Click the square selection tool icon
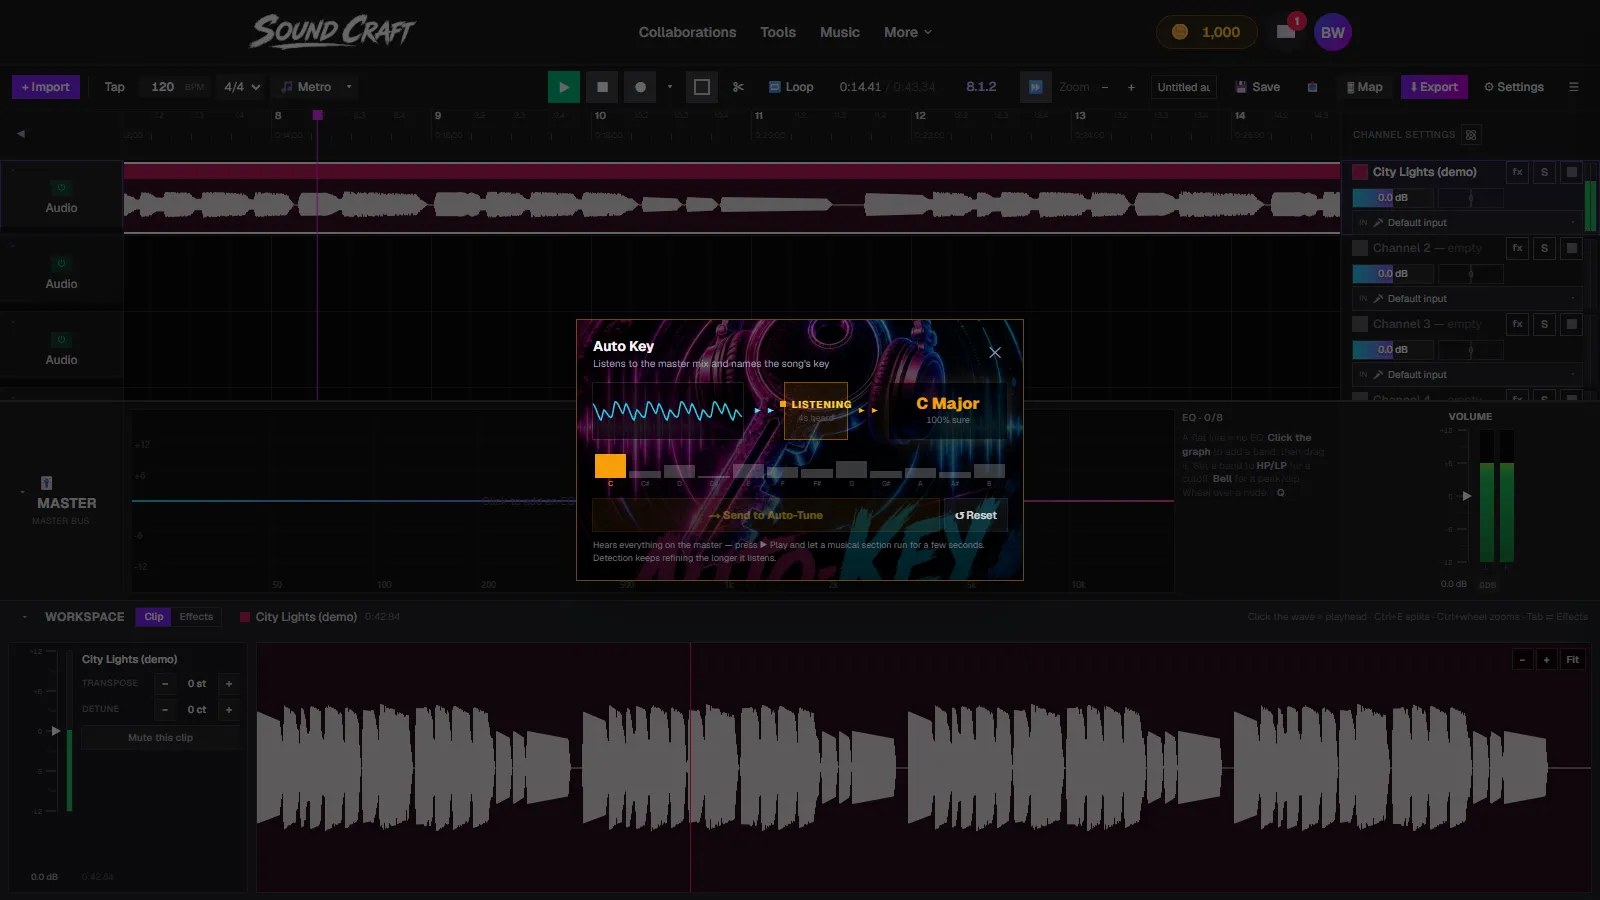The height and width of the screenshot is (900, 1600). (x=702, y=87)
